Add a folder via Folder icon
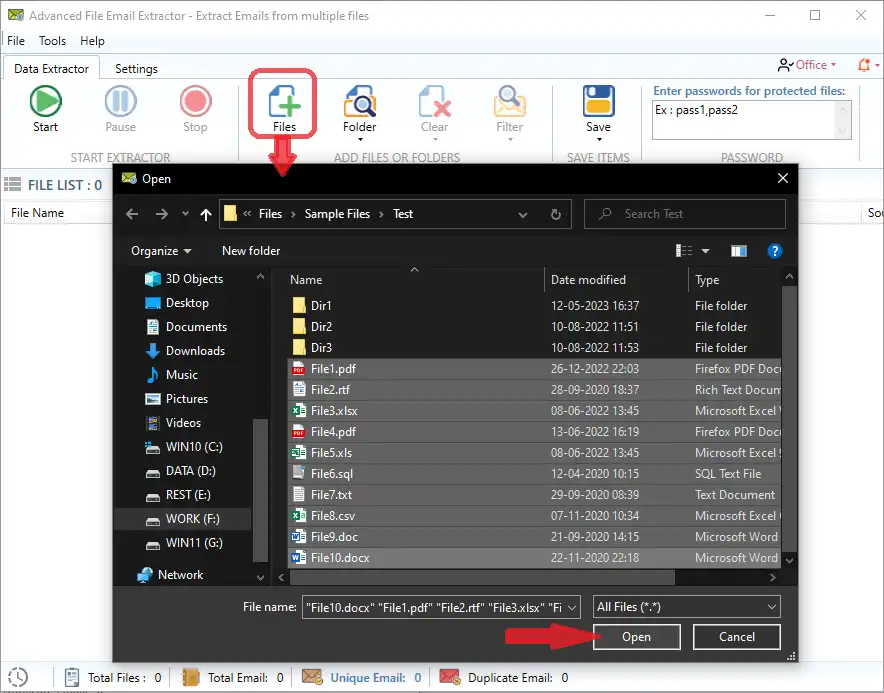 click(359, 109)
